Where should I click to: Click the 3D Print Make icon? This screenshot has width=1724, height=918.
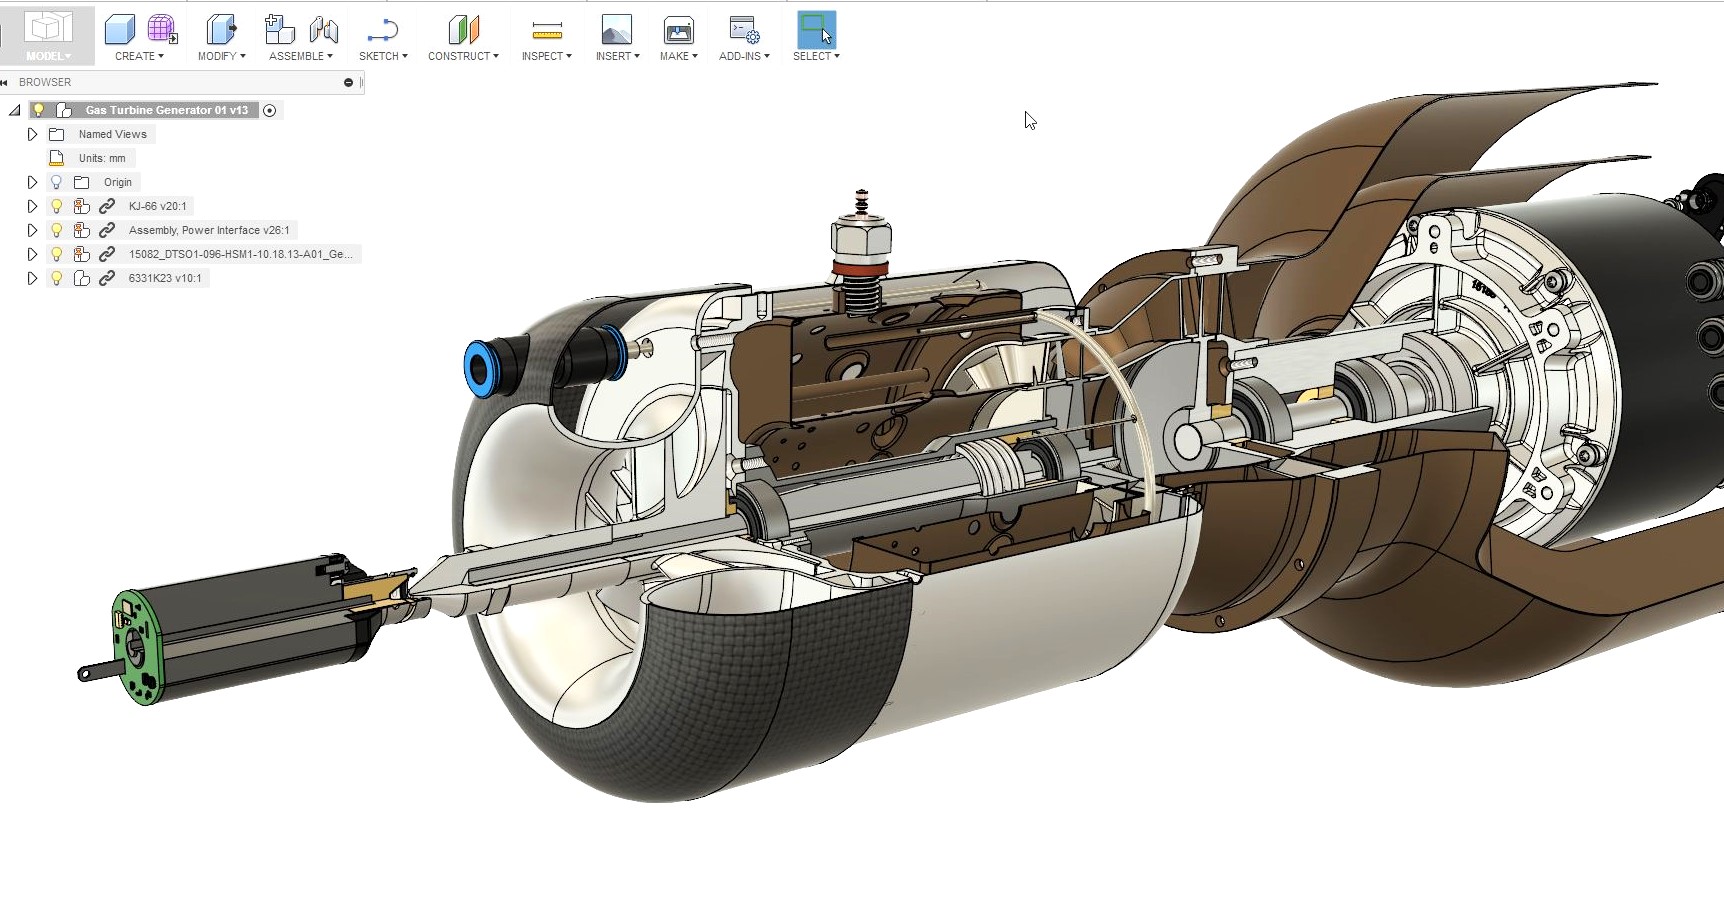[x=678, y=30]
